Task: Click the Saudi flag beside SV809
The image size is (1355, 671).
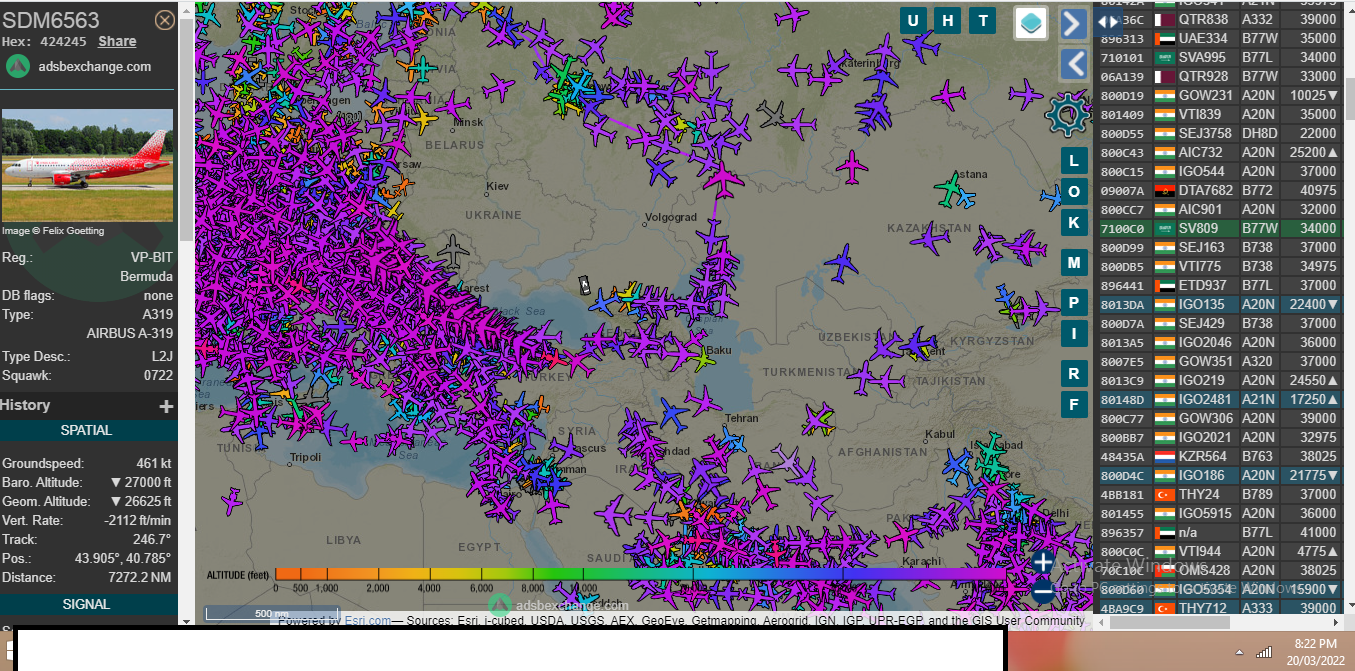Action: point(1164,228)
